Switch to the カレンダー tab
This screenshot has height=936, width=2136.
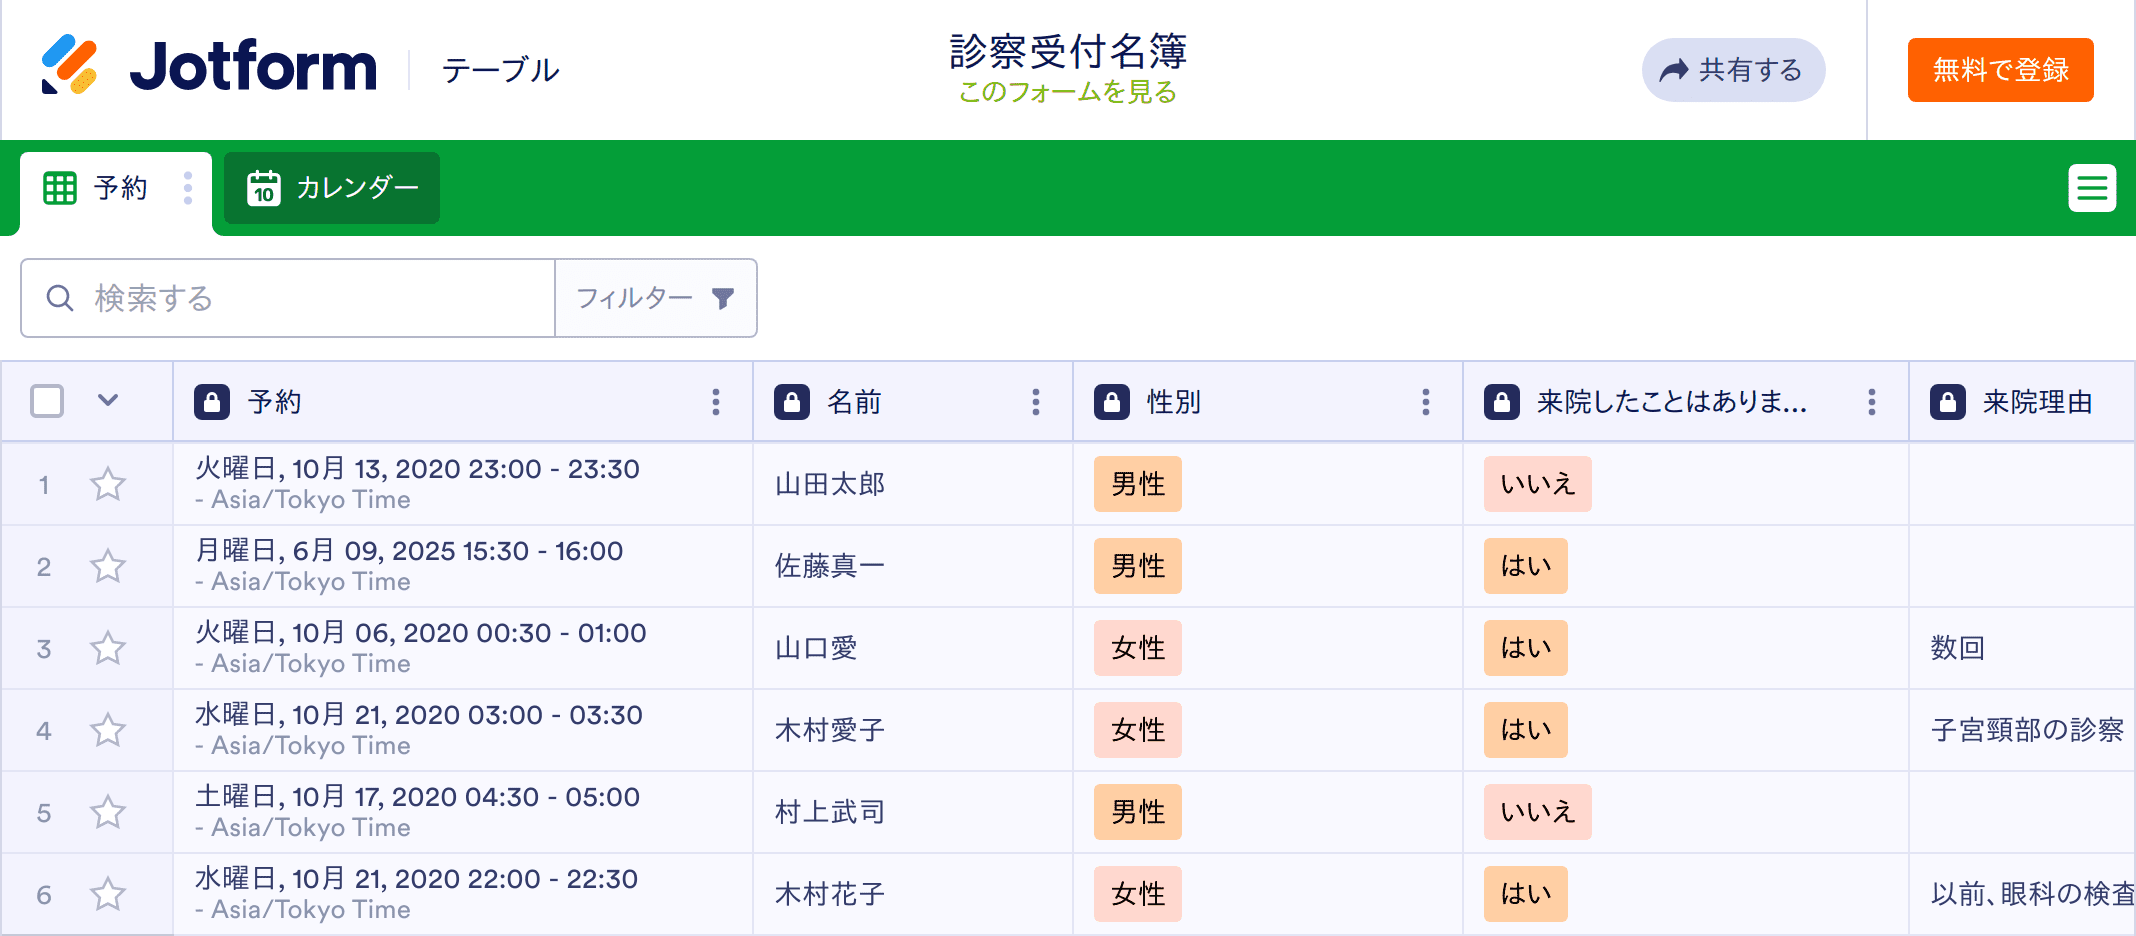[x=332, y=188]
